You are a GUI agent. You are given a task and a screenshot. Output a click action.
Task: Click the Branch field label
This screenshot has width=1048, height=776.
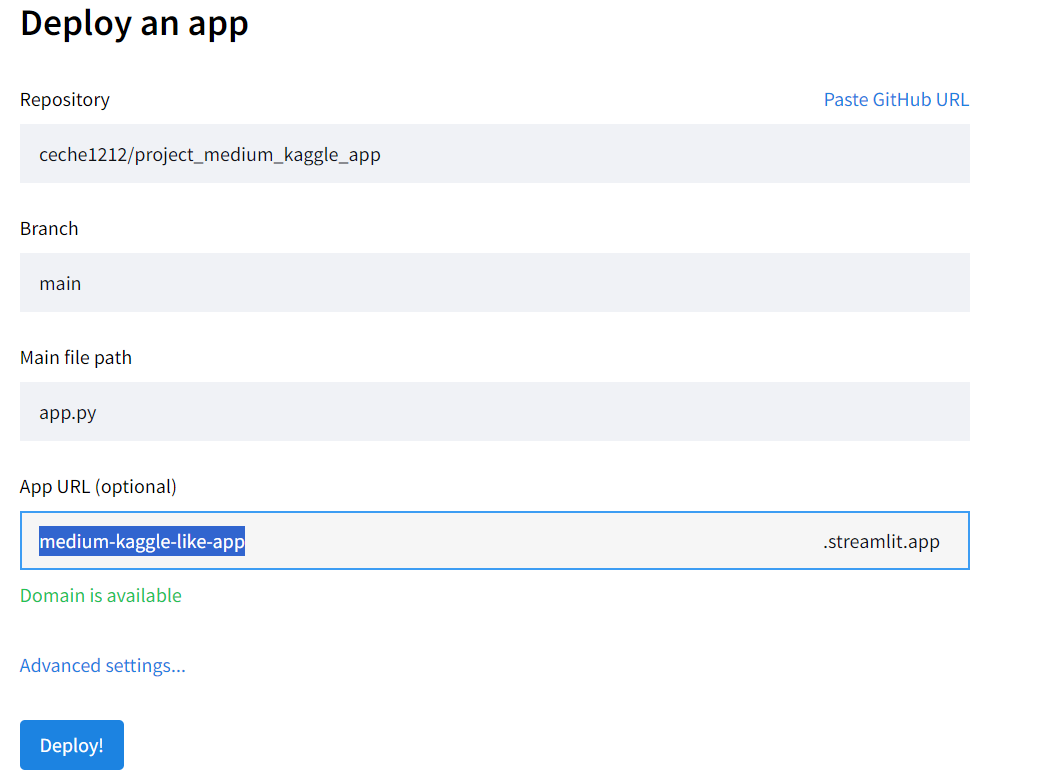(x=49, y=229)
